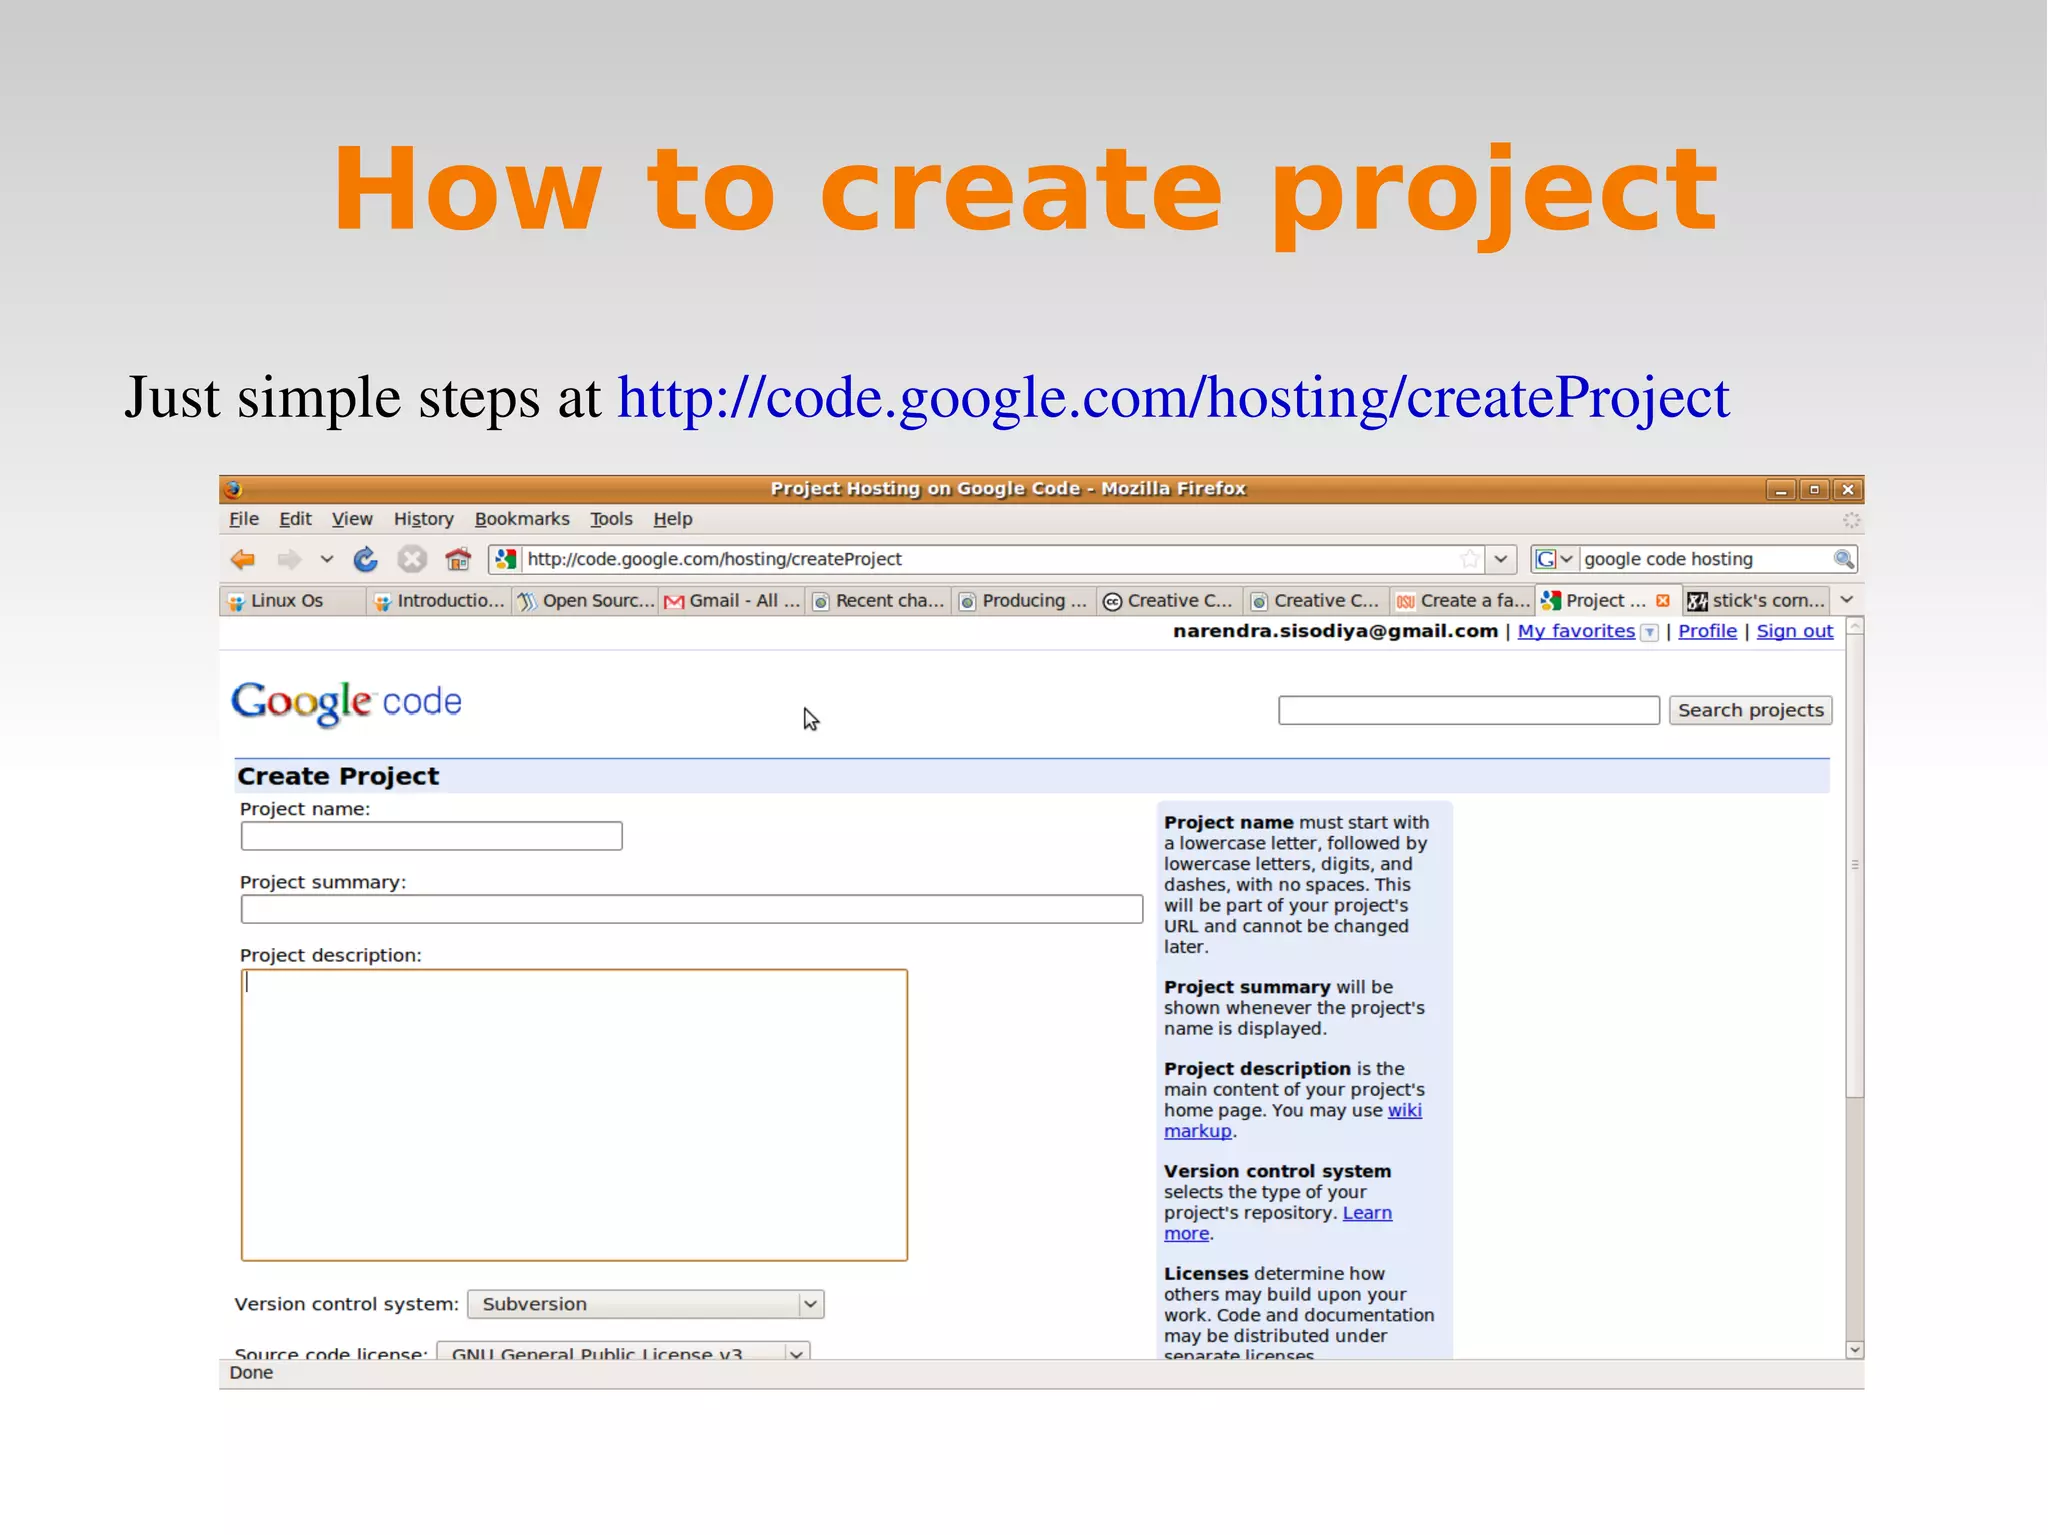Open the View menu
Image resolution: width=2048 pixels, height=1535 pixels.
tap(352, 519)
